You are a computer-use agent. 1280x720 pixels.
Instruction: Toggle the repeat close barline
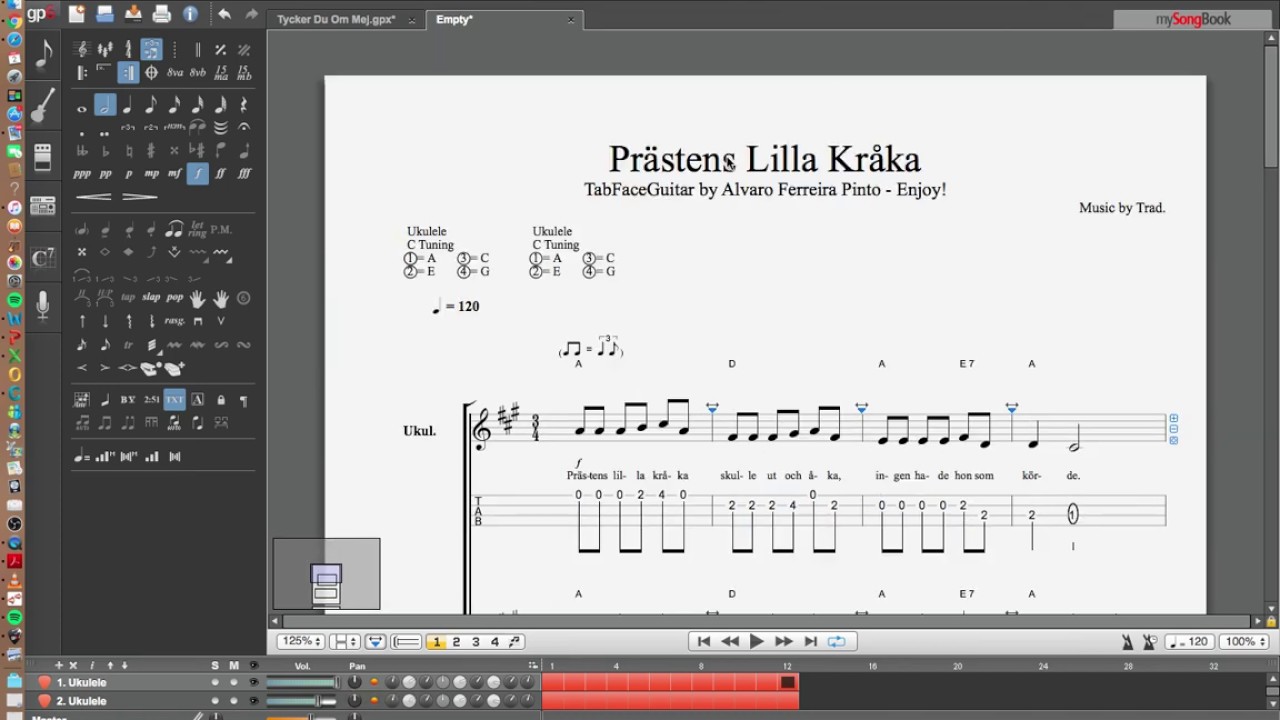128,72
